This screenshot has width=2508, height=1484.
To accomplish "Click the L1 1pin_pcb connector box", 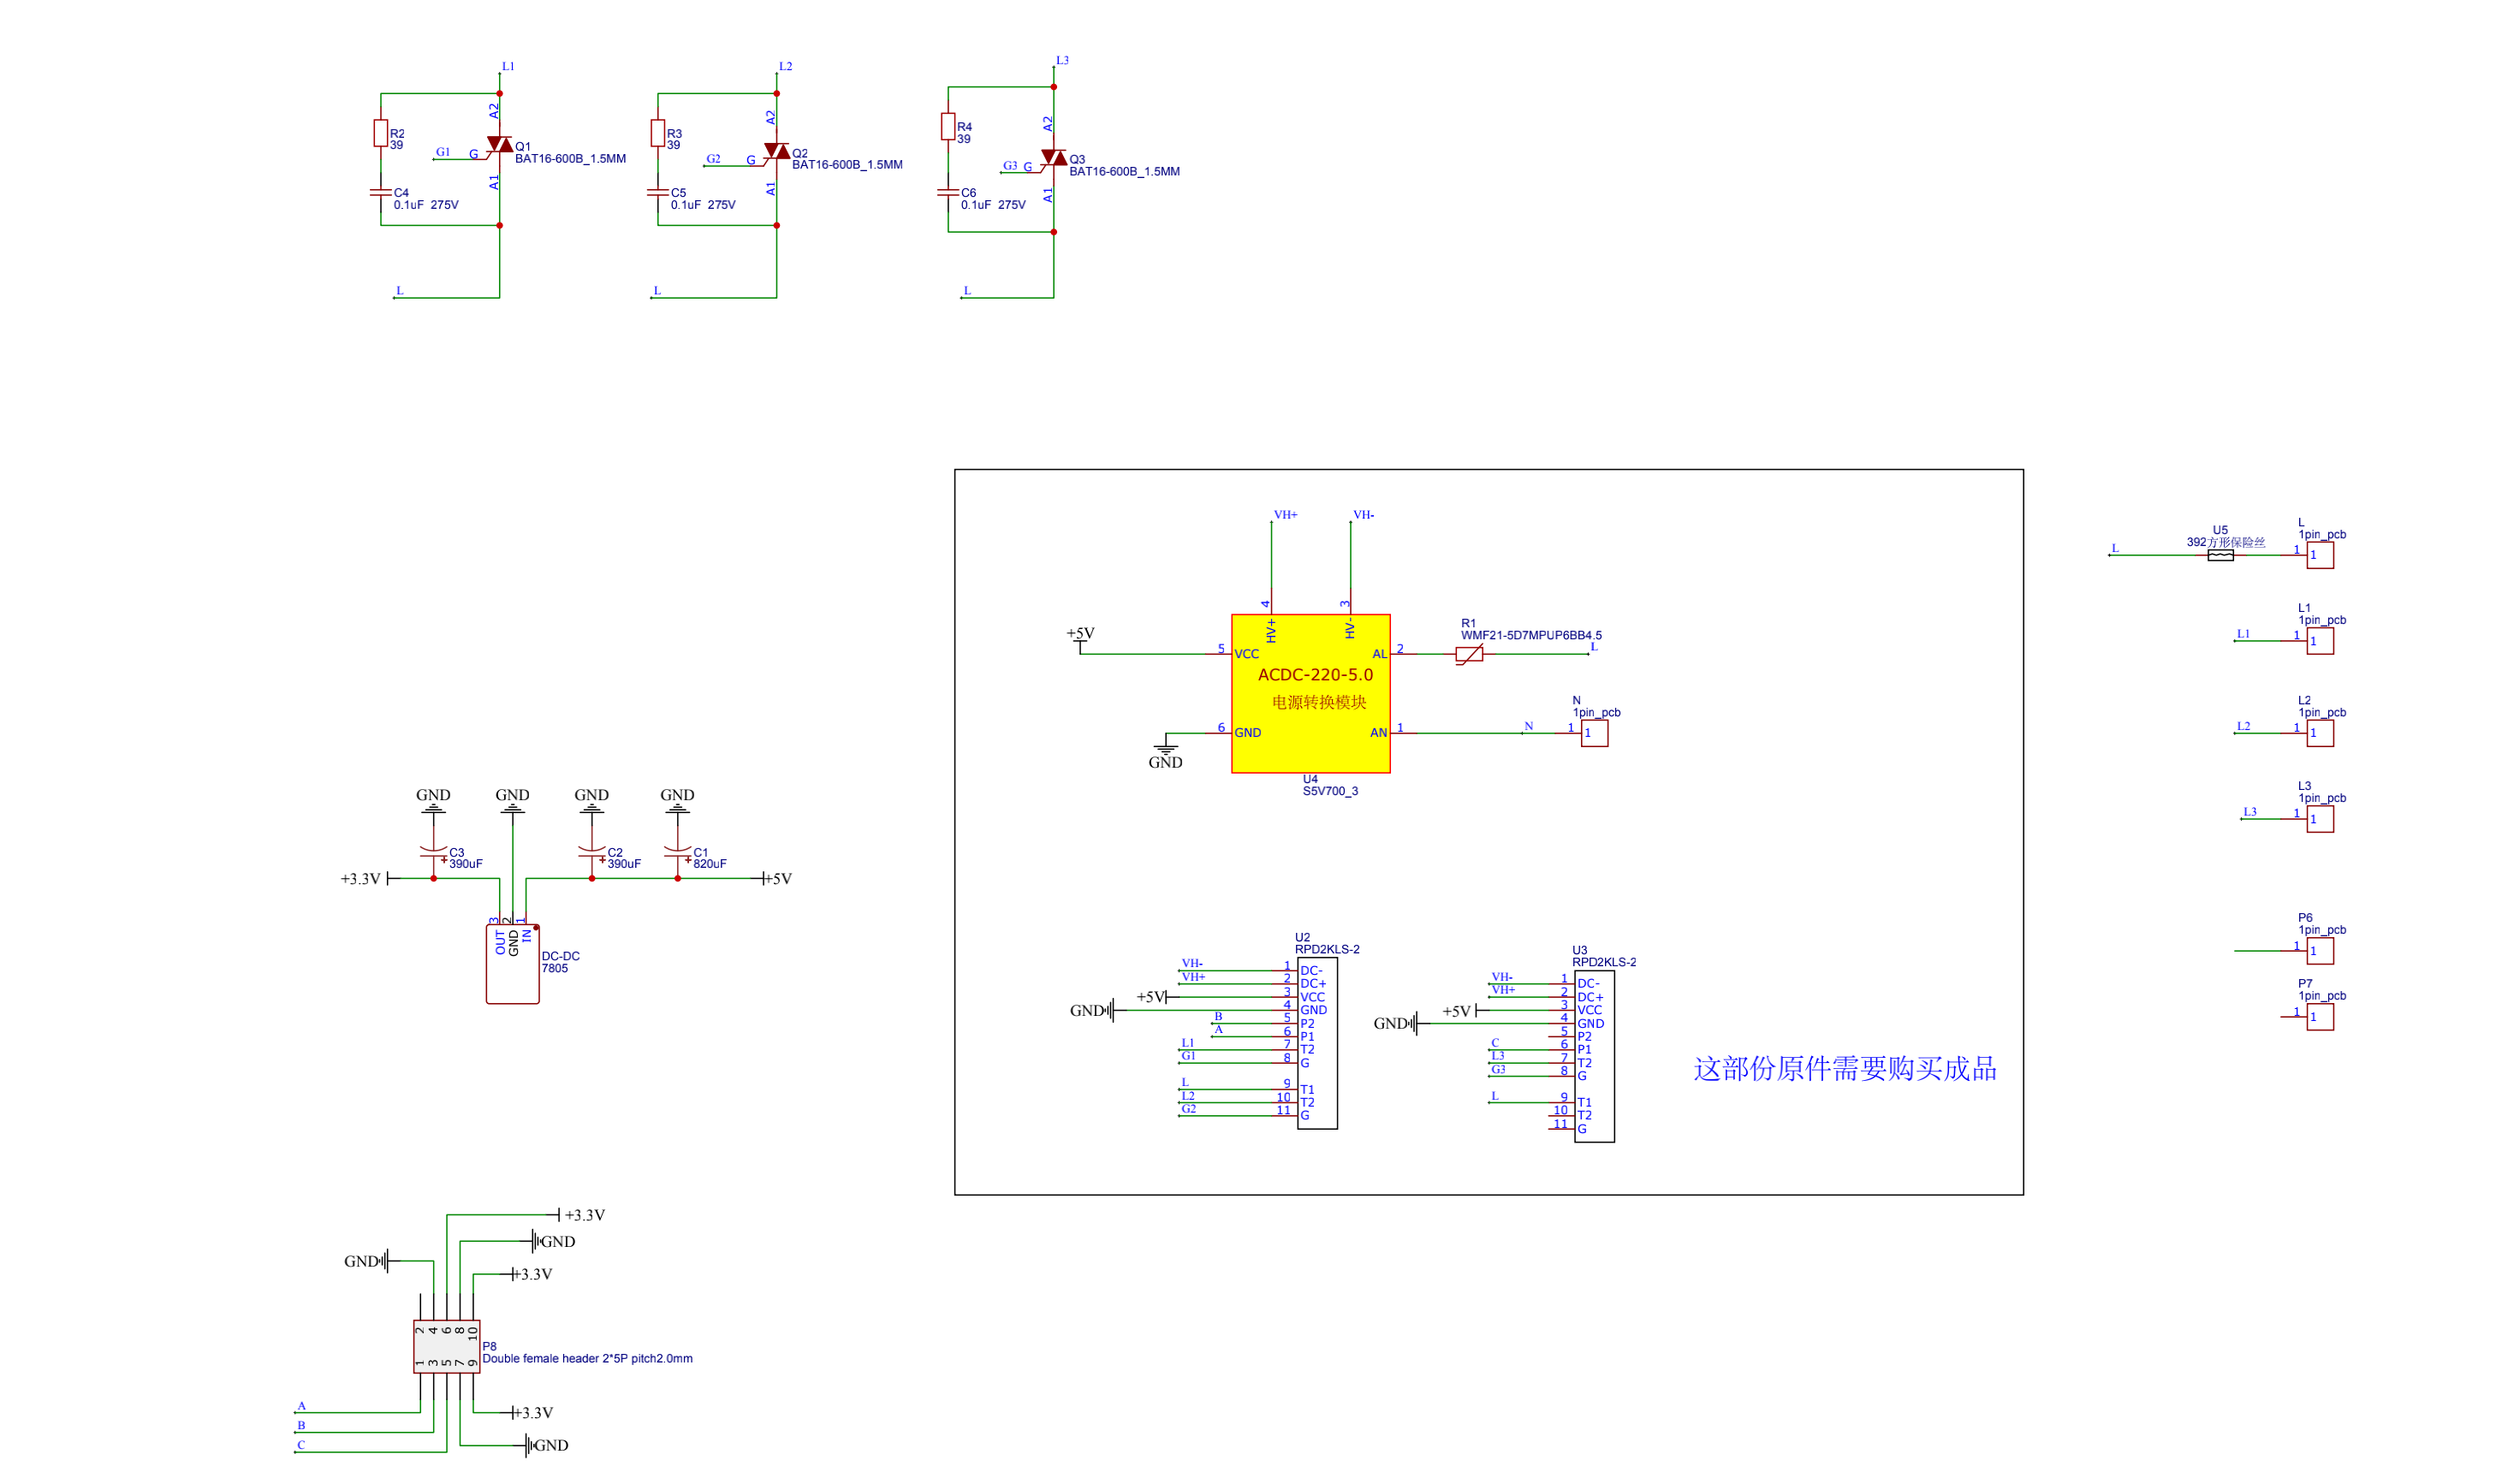I will click(x=2320, y=641).
